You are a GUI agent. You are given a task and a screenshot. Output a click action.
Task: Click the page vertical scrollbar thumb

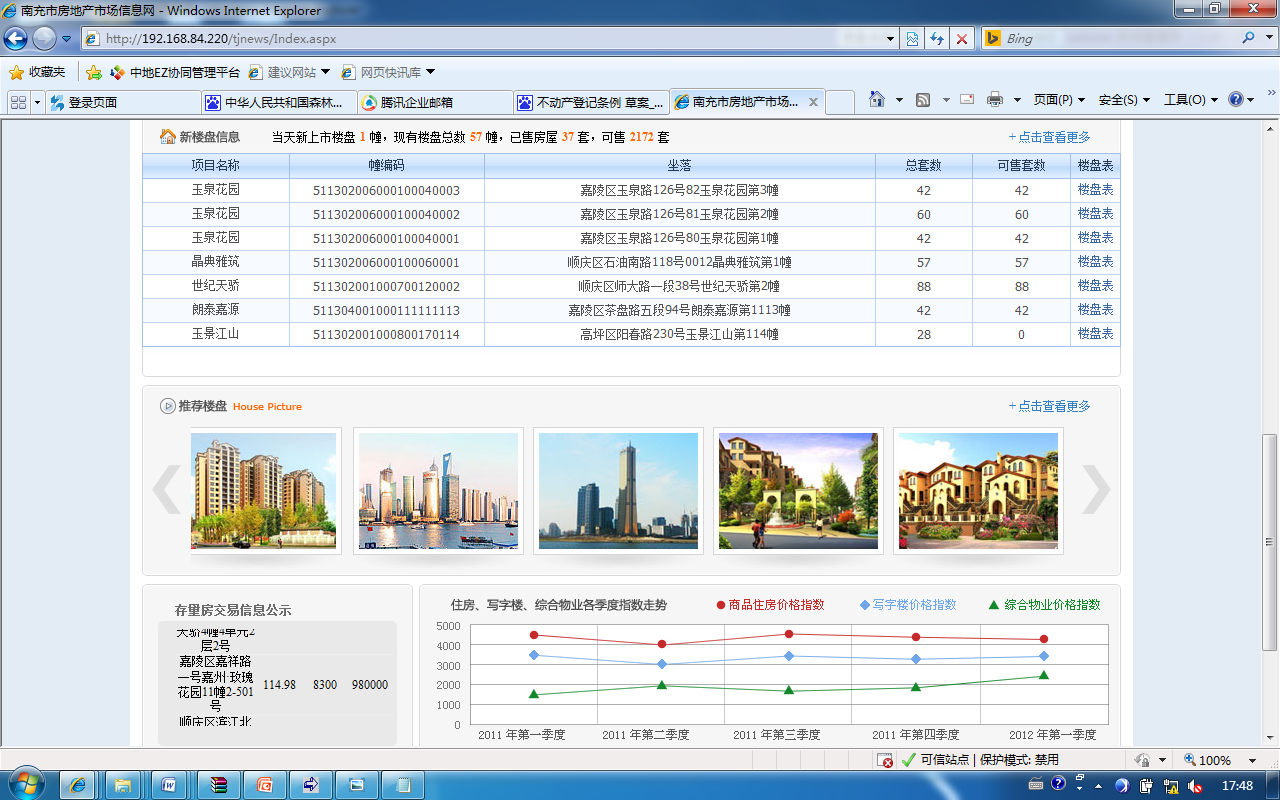(1270, 542)
